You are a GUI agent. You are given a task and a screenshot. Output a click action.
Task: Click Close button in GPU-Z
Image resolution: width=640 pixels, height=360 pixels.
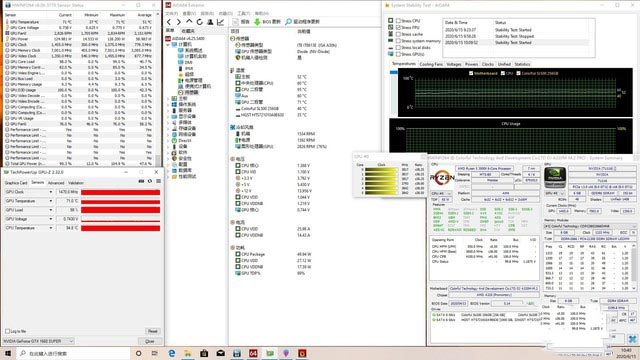(150, 341)
